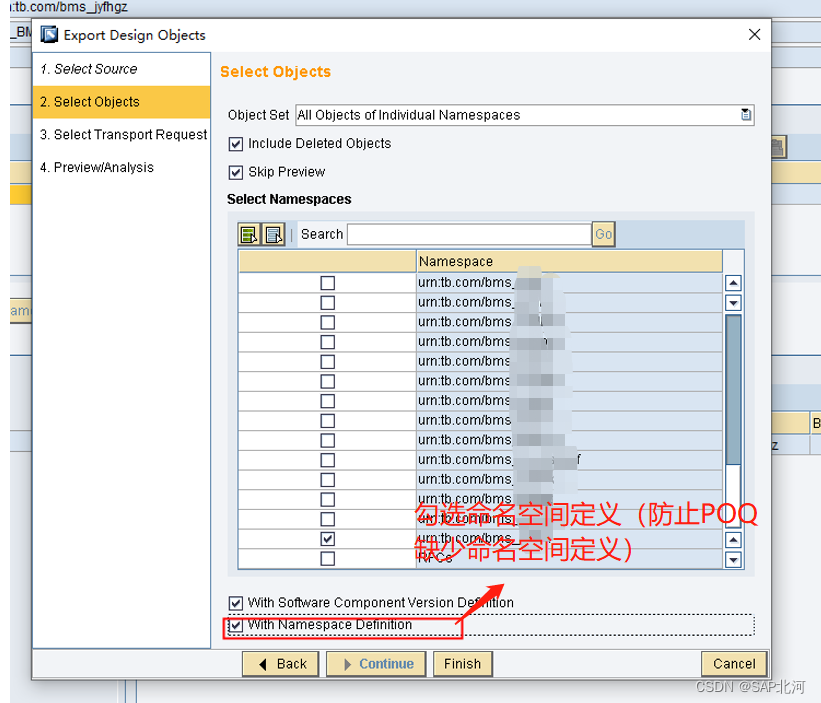Click the Back button

point(280,663)
